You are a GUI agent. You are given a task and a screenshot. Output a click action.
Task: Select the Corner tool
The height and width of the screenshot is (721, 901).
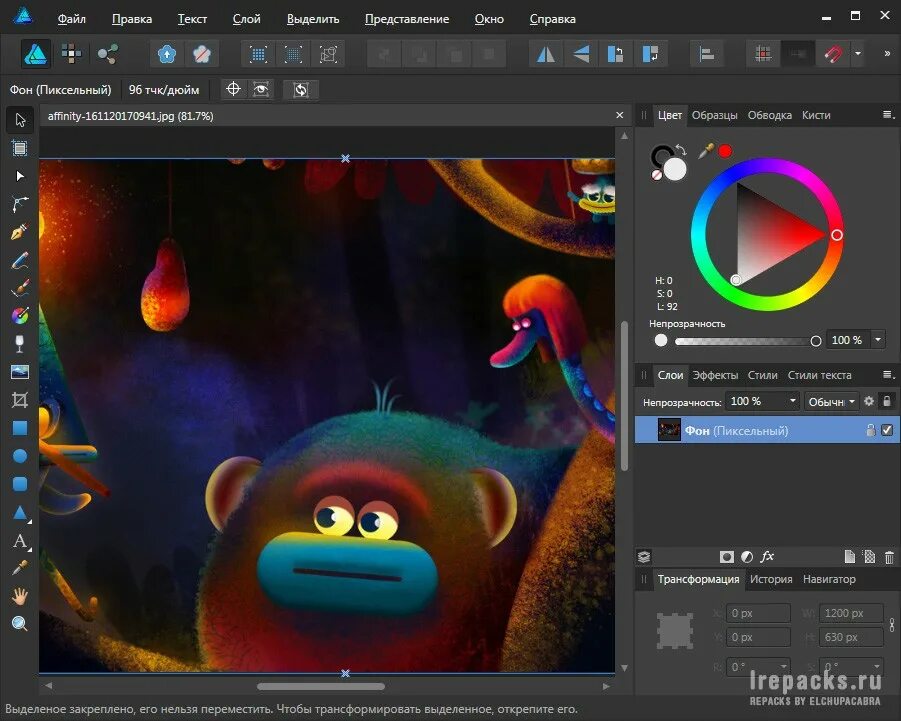tap(20, 204)
